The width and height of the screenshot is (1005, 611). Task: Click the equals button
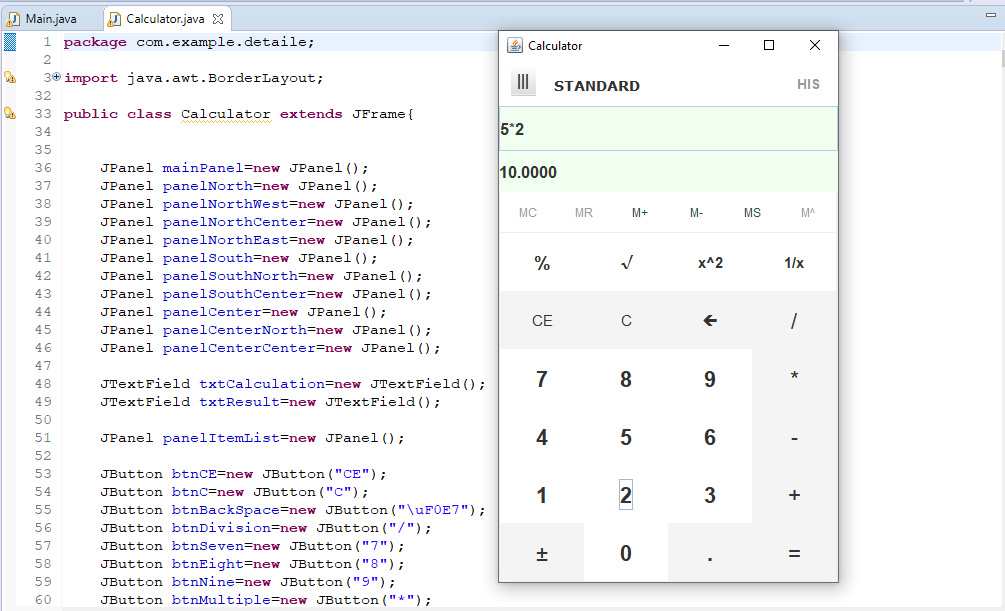click(x=794, y=553)
